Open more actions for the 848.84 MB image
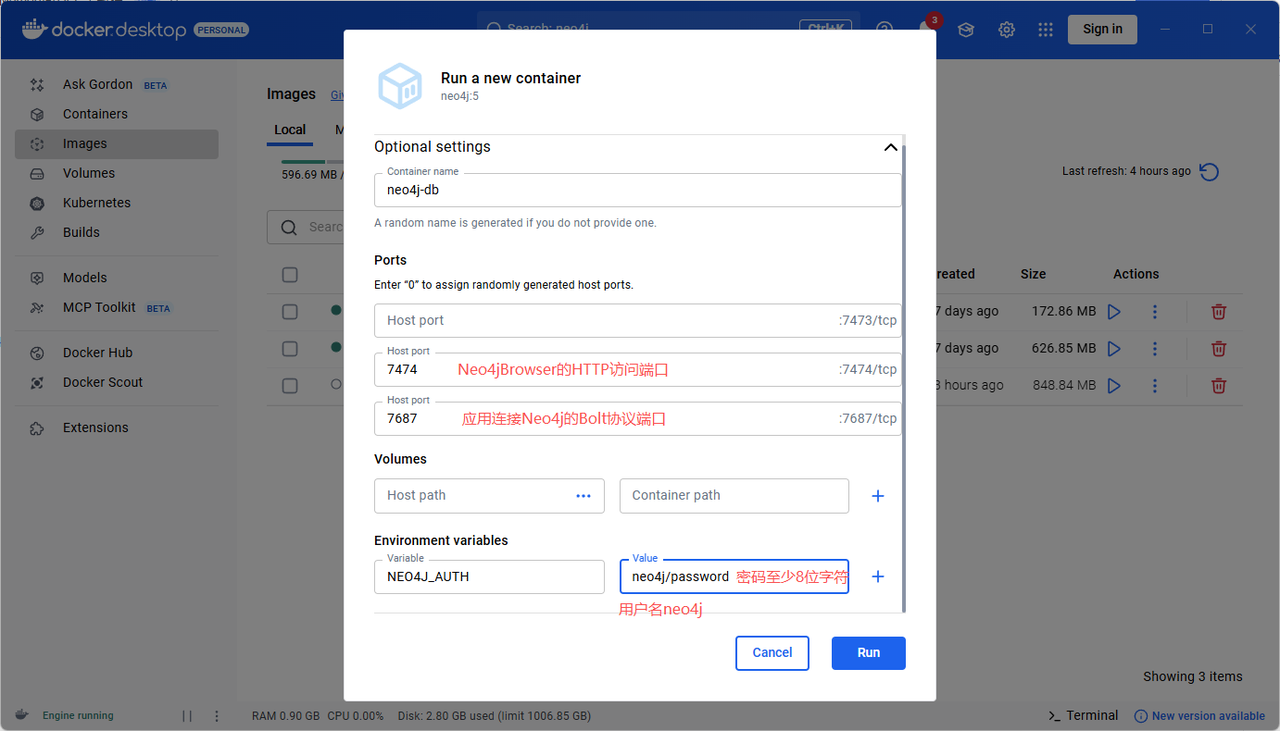Viewport: 1280px width, 731px height. [x=1155, y=385]
